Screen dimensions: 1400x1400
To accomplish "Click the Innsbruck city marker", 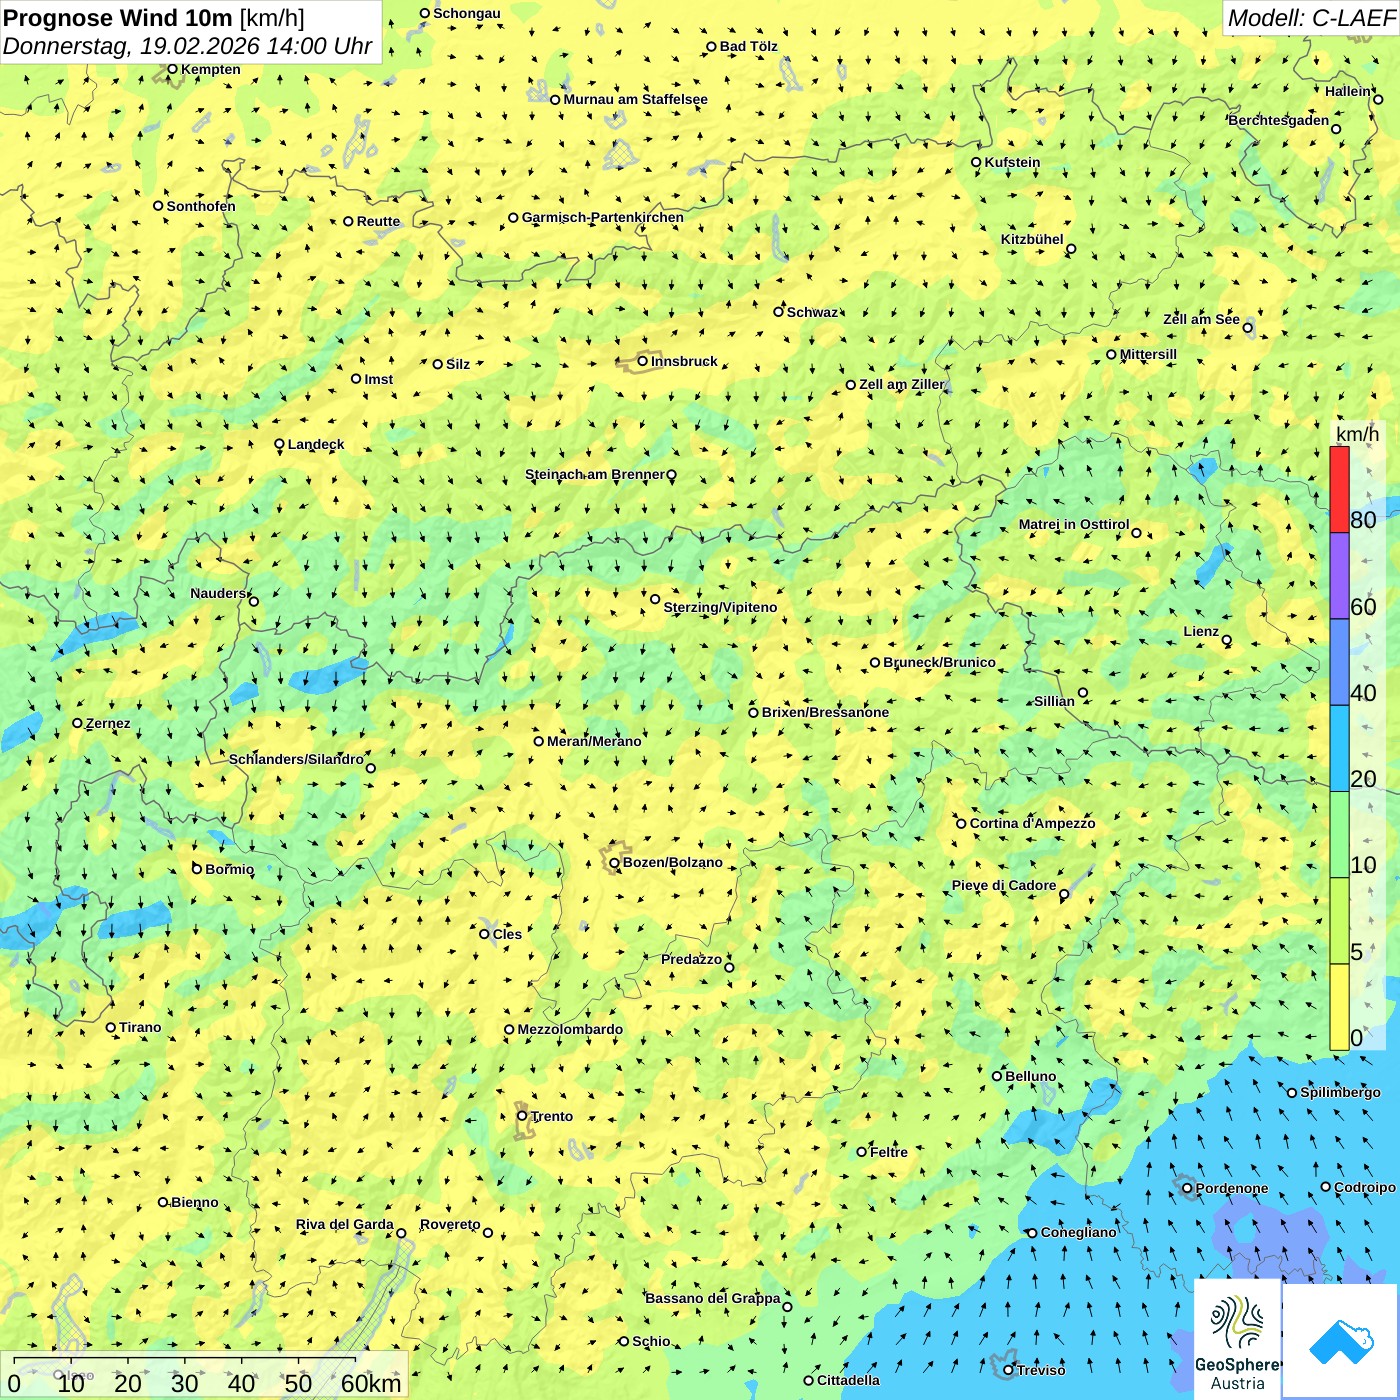I will click(x=643, y=361).
